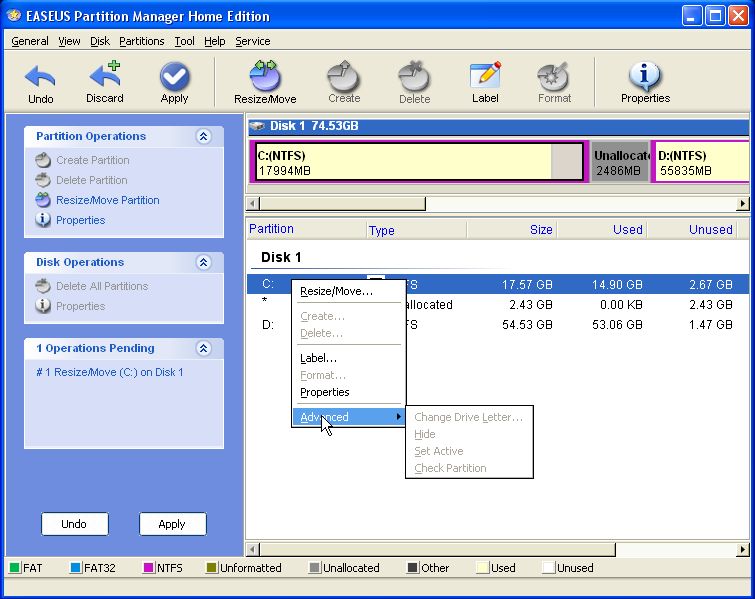The width and height of the screenshot is (755, 599).
Task: Select the Resize/Move toolbar icon
Action: (265, 76)
